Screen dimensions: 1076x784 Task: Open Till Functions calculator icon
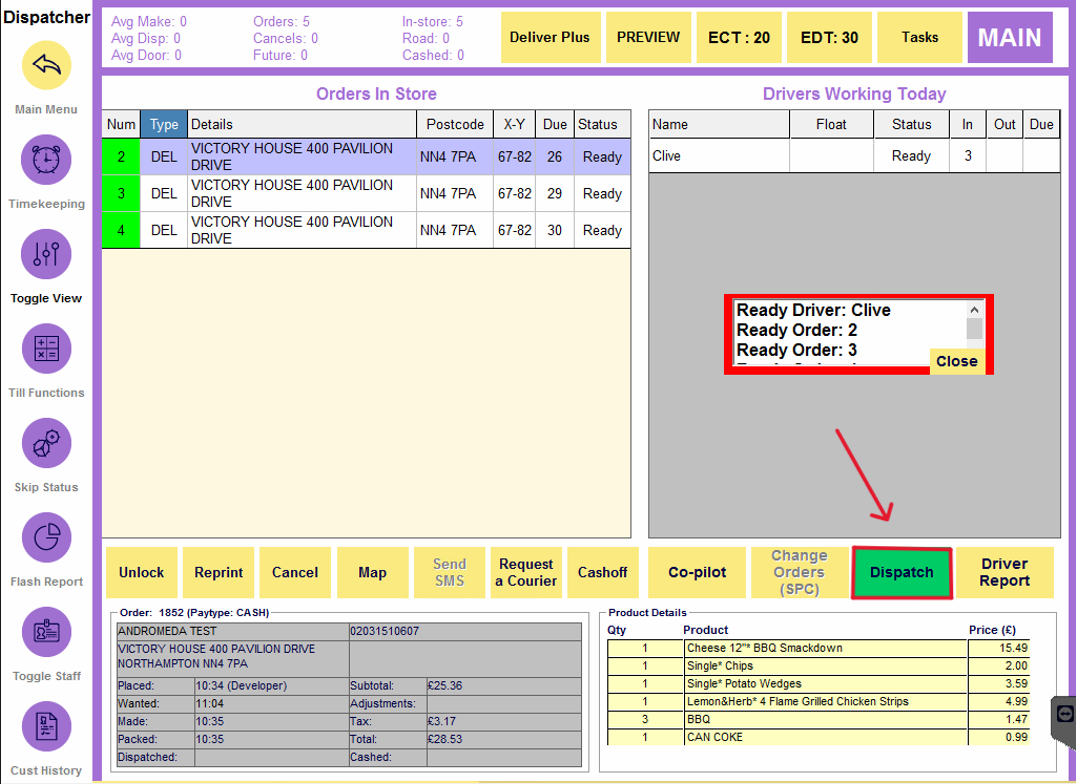[x=46, y=349]
